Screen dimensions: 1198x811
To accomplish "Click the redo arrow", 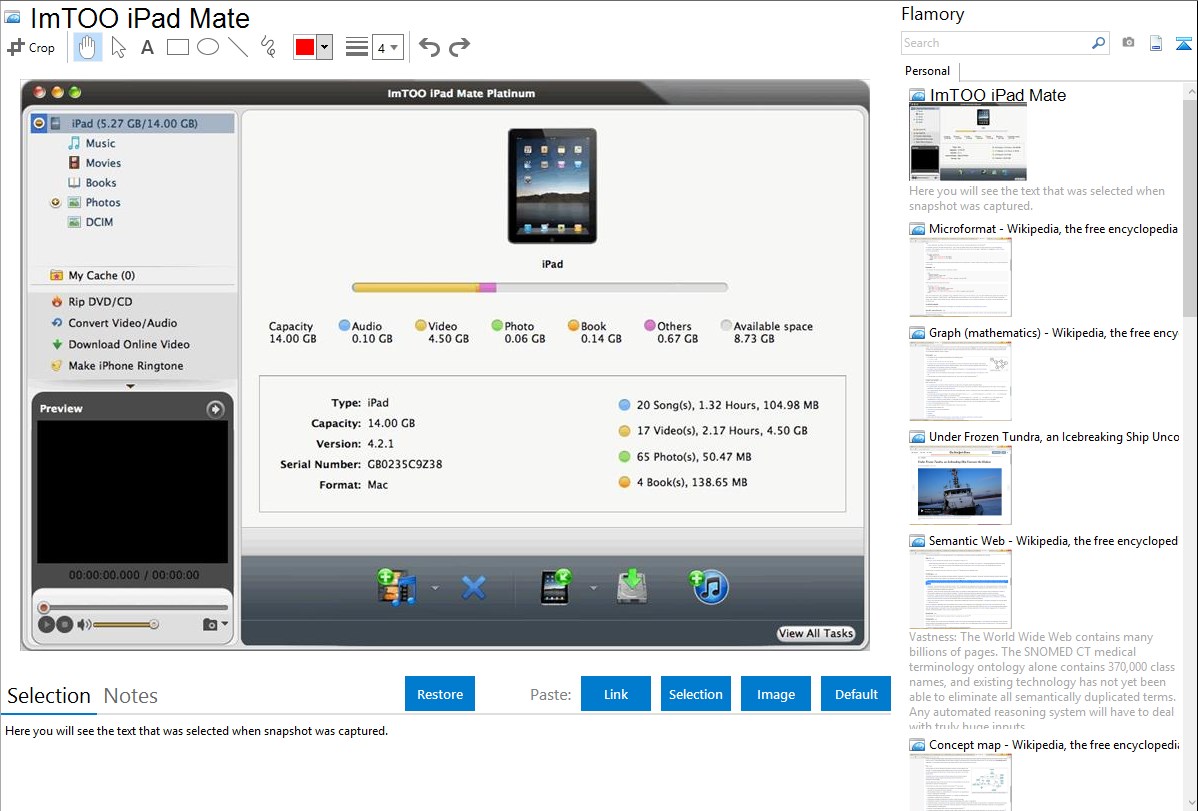I will (459, 47).
